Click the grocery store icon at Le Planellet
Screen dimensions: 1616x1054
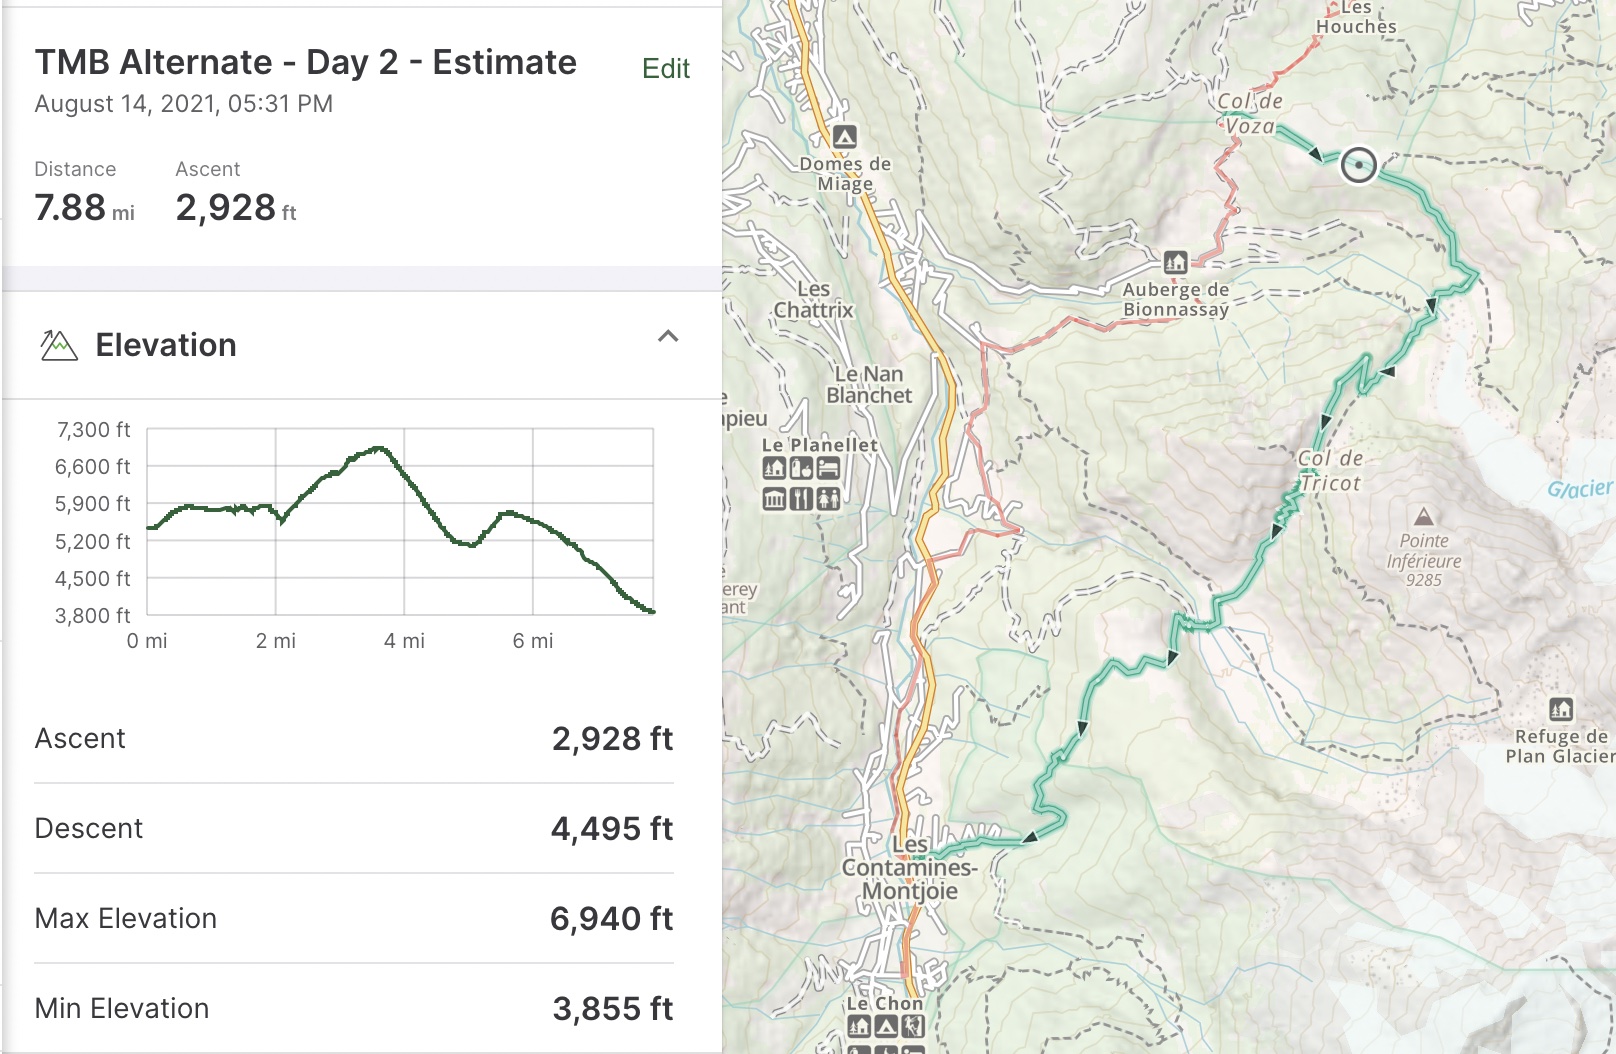(x=801, y=468)
